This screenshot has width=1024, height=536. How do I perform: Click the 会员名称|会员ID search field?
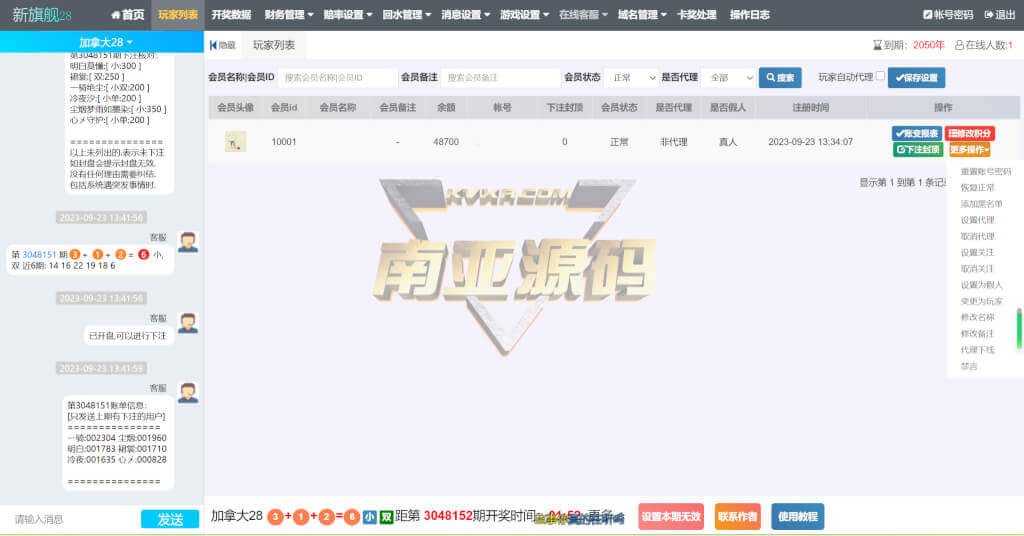pos(335,77)
